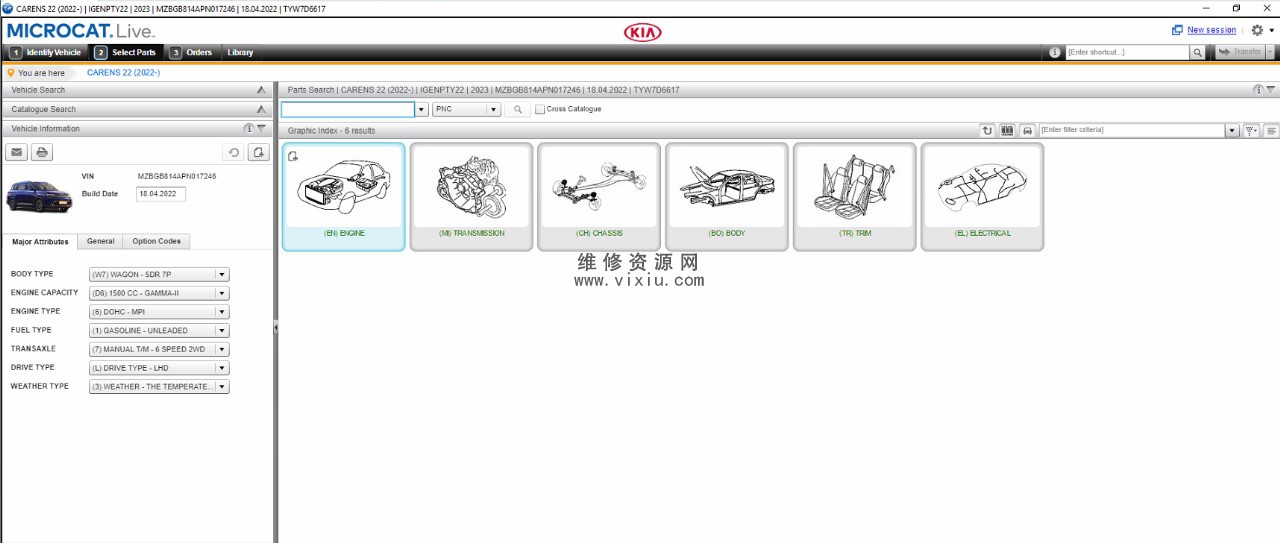Image resolution: width=1280 pixels, height=543 pixels.
Task: Click the small bookmark icon on the ENGINE tile
Action: click(x=293, y=155)
